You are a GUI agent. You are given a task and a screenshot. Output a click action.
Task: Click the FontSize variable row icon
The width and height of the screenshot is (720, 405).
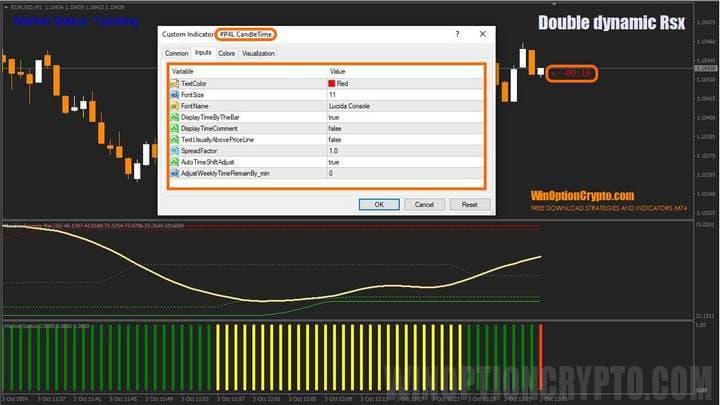point(174,95)
